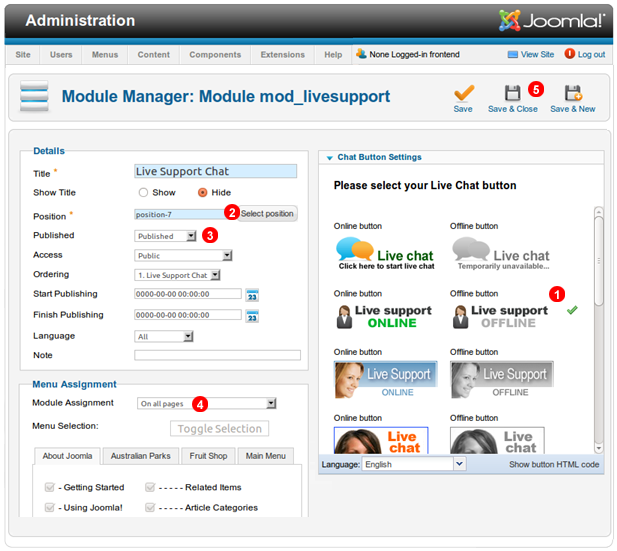Image resolution: width=617 pixels, height=551 pixels.
Task: Click the Log out link
Action: 591,55
